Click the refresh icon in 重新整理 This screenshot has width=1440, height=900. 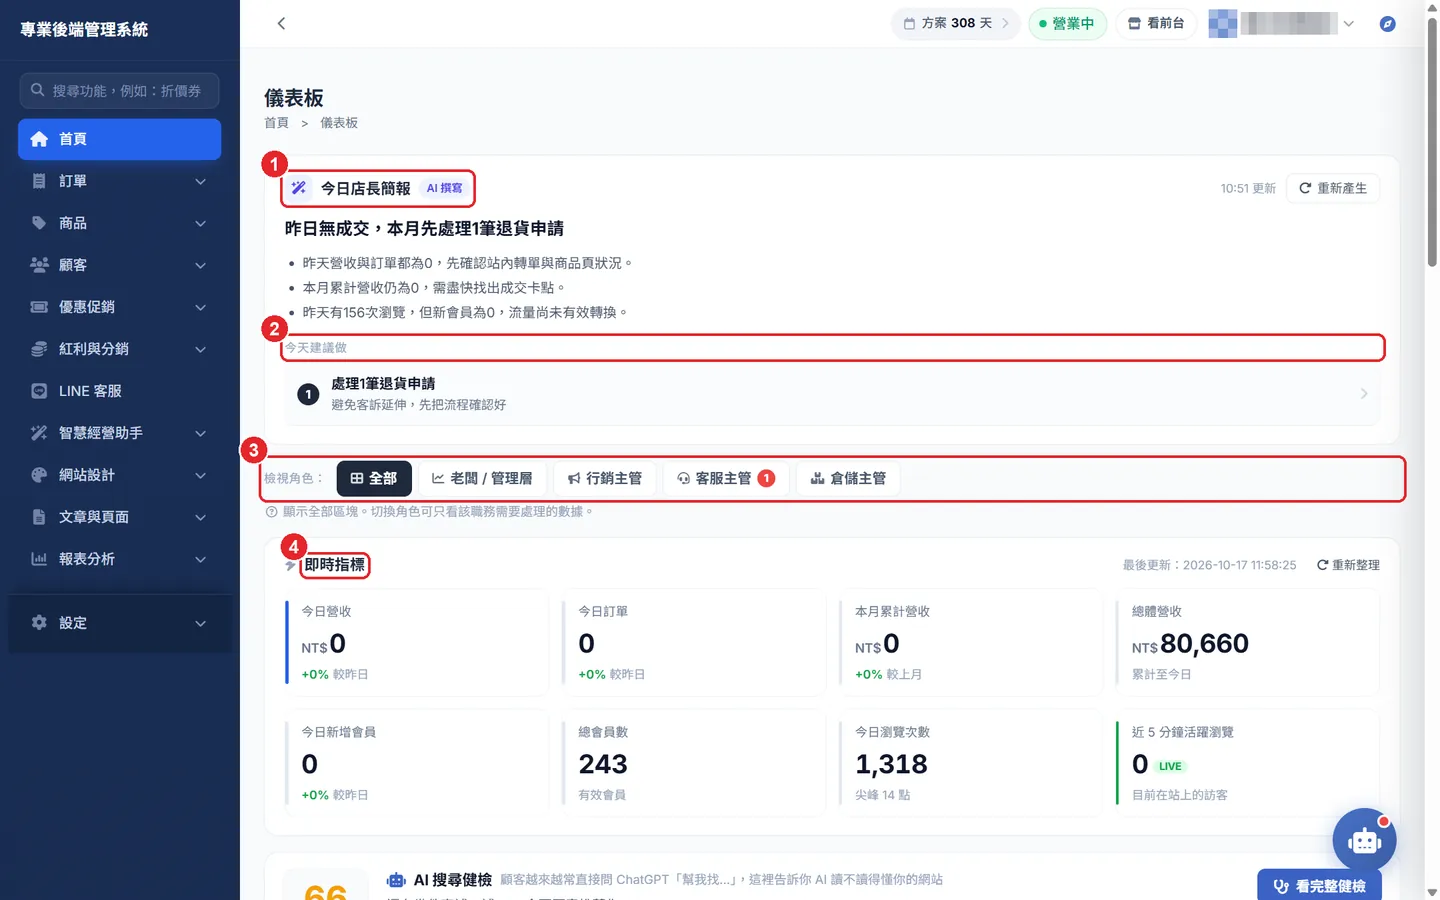pyautogui.click(x=1322, y=565)
